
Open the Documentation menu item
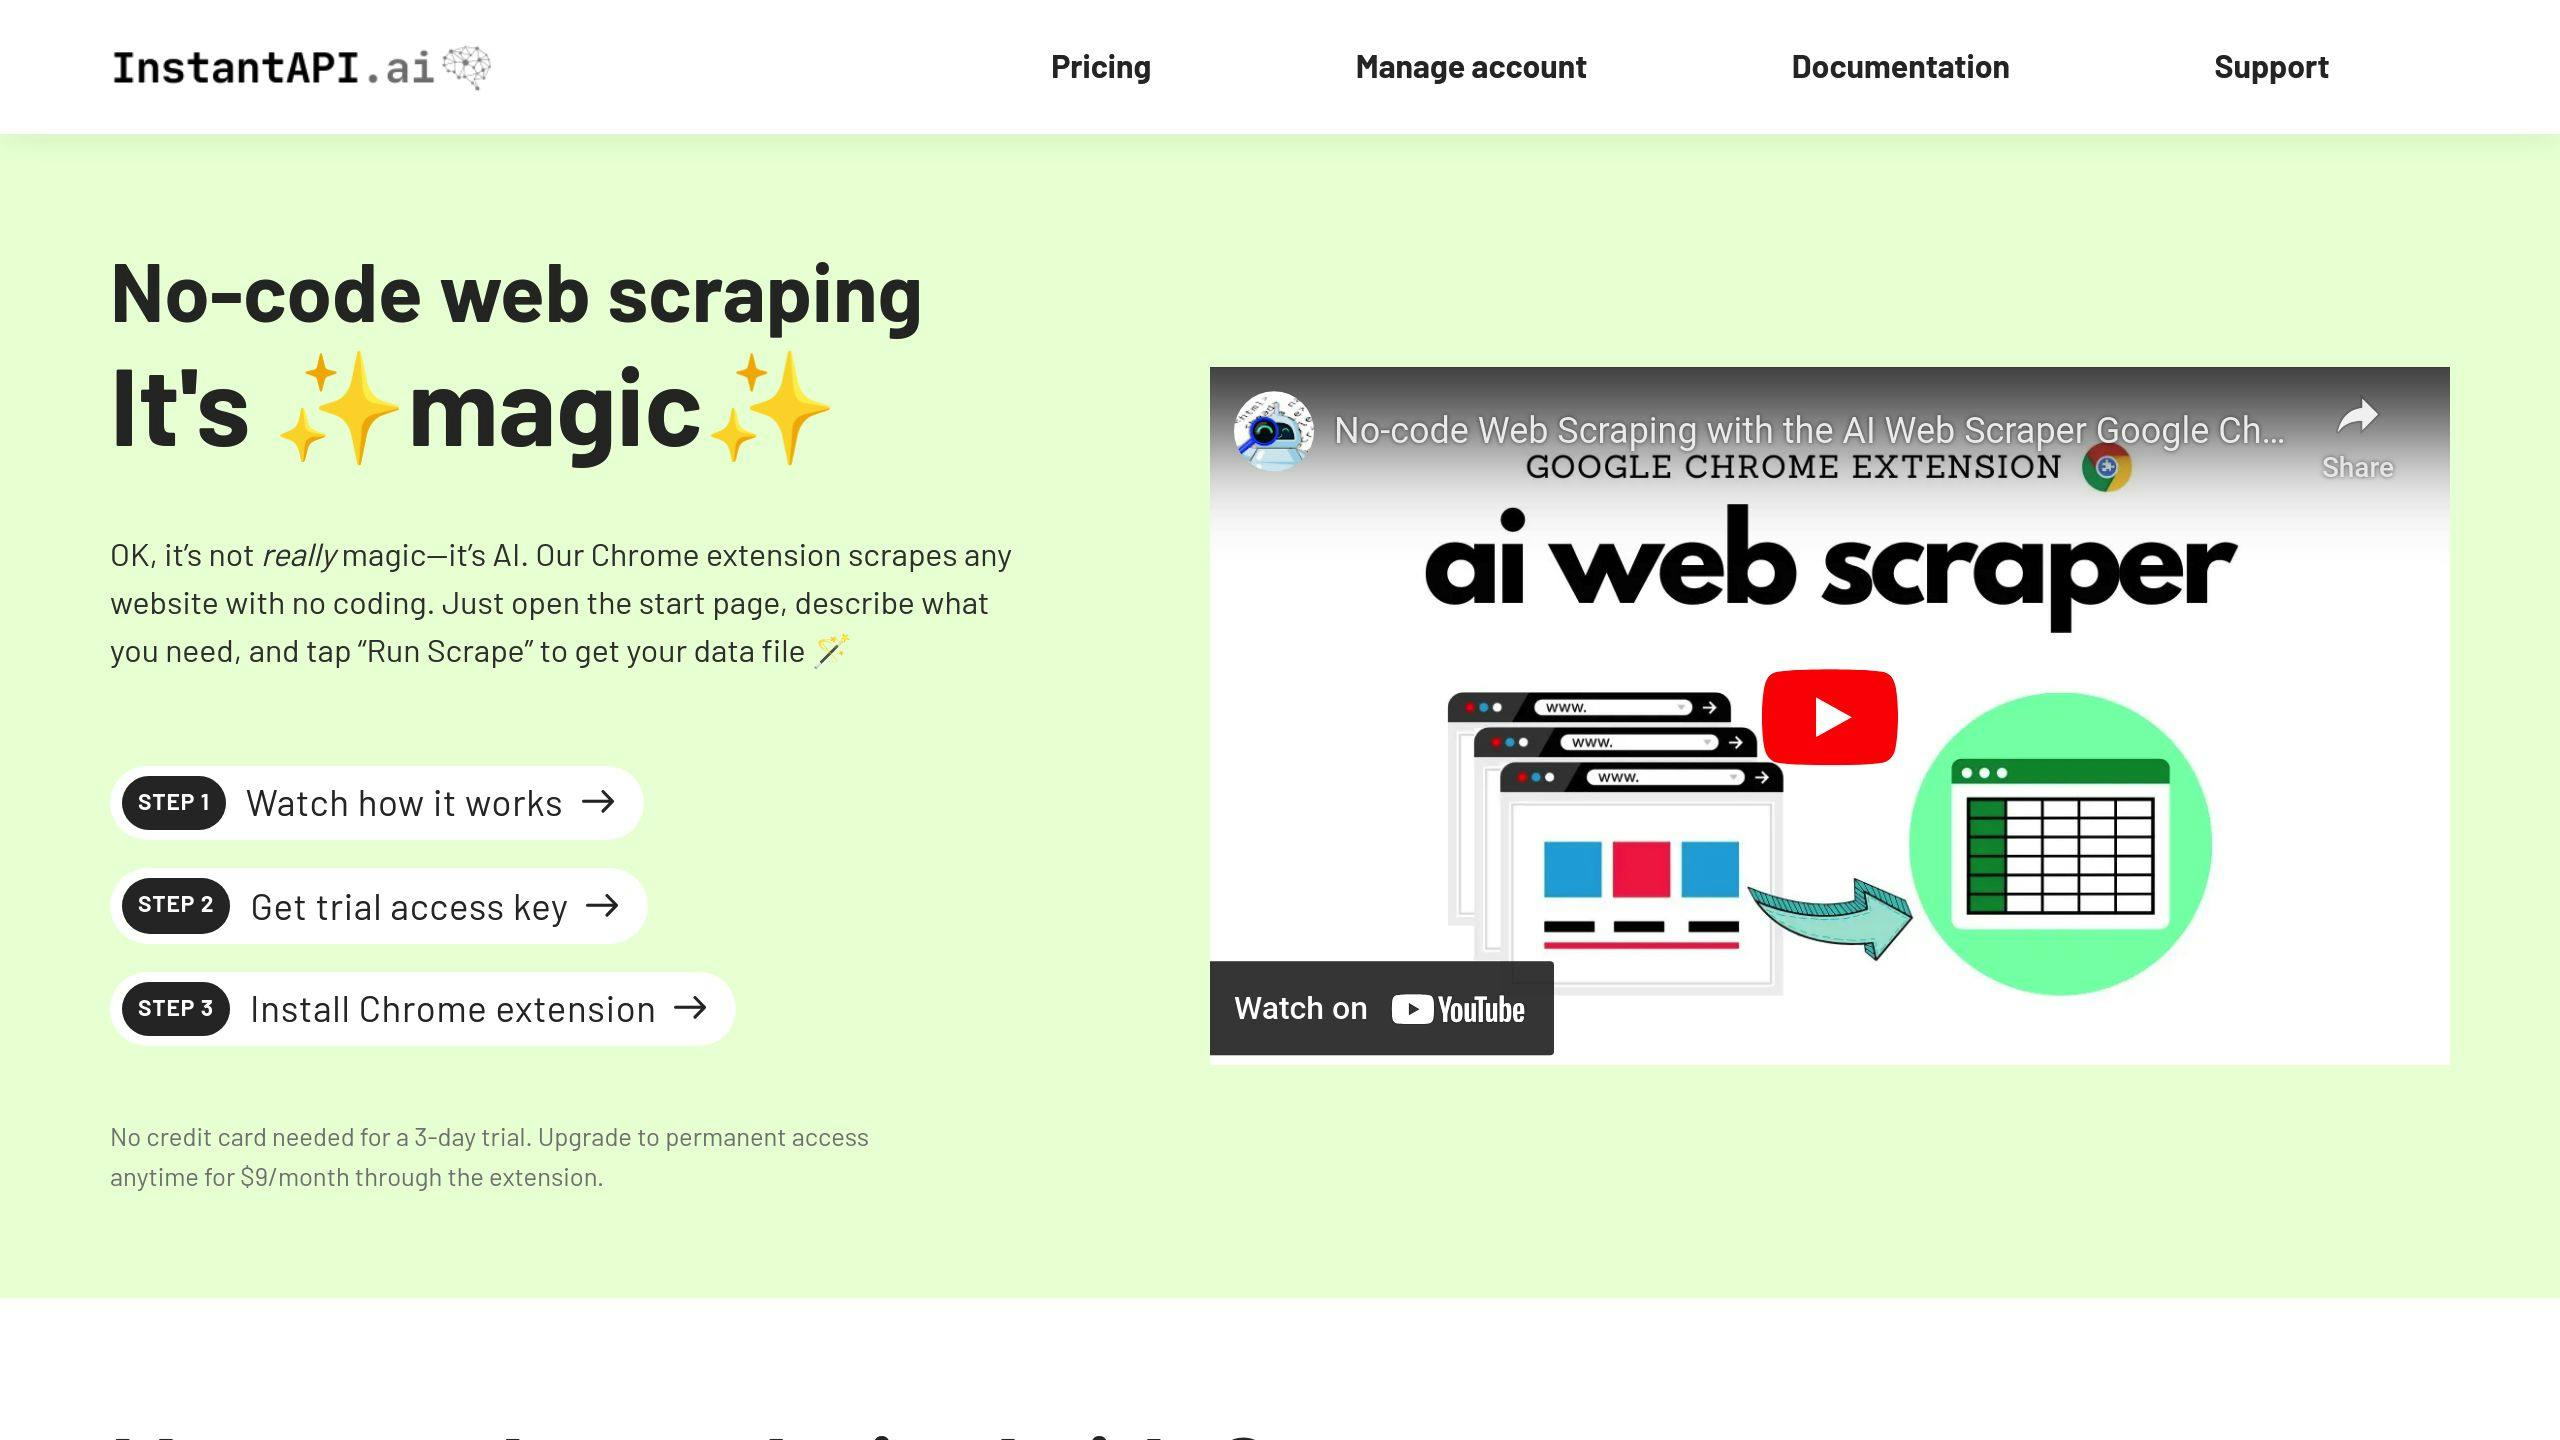(1899, 65)
